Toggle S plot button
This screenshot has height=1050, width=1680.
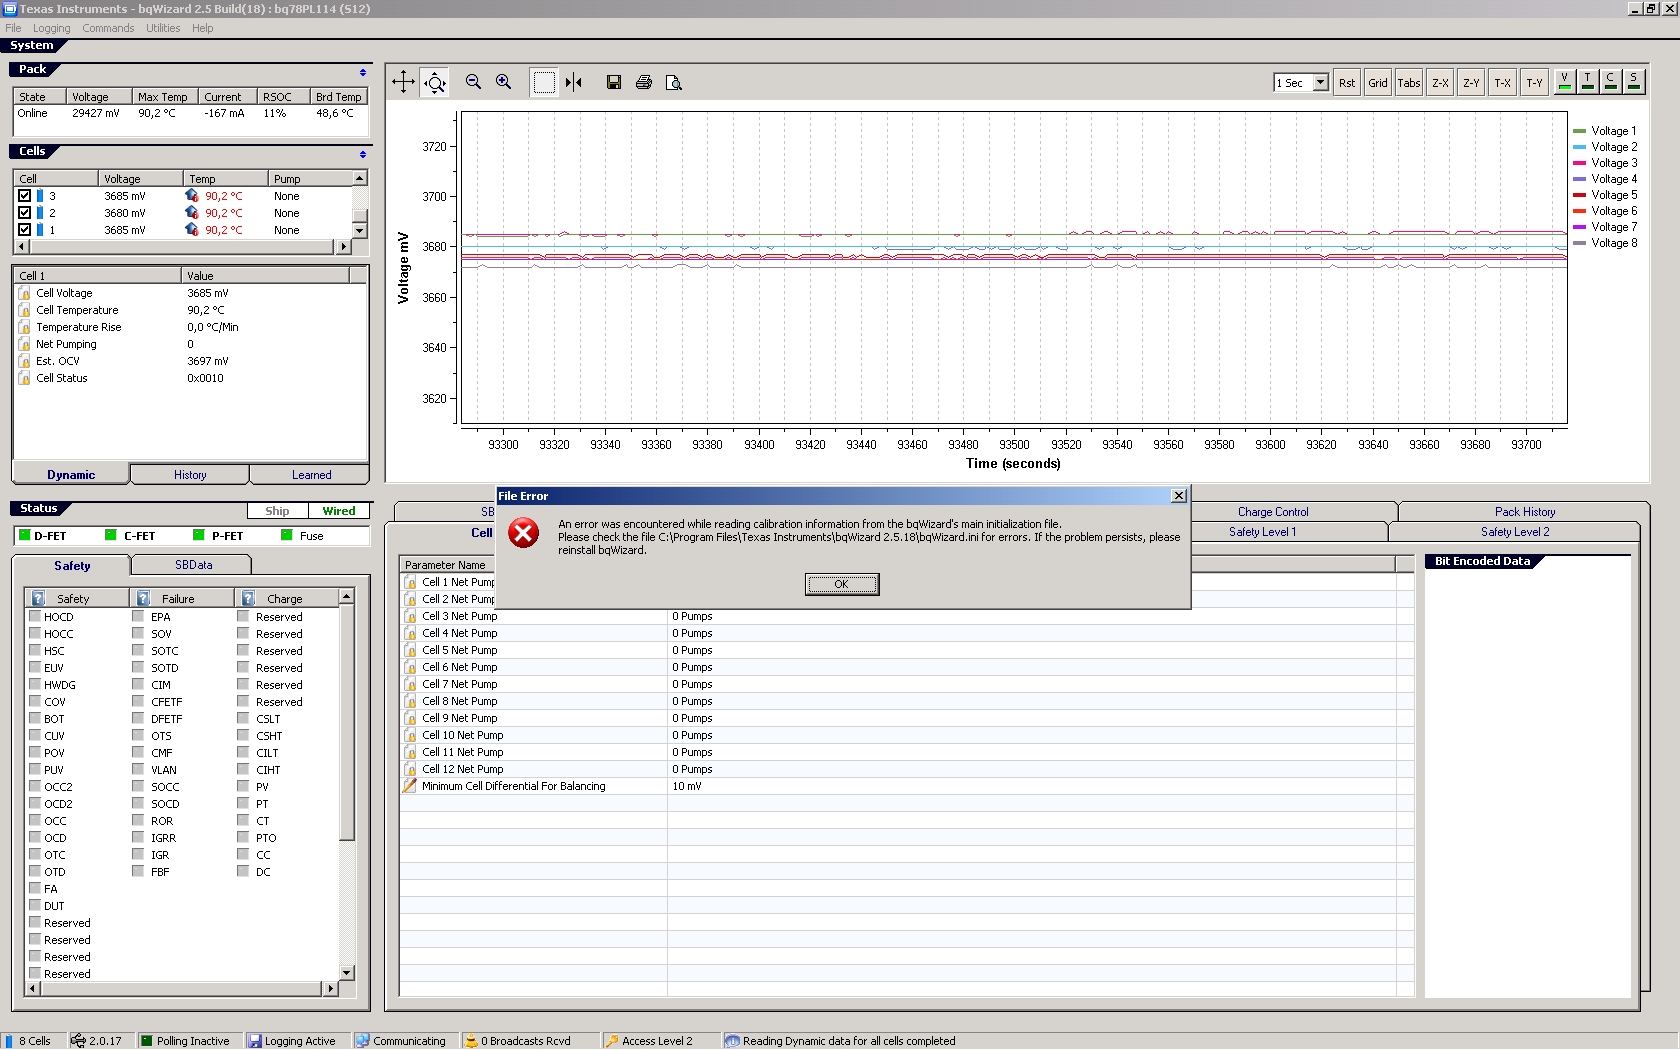point(1634,82)
